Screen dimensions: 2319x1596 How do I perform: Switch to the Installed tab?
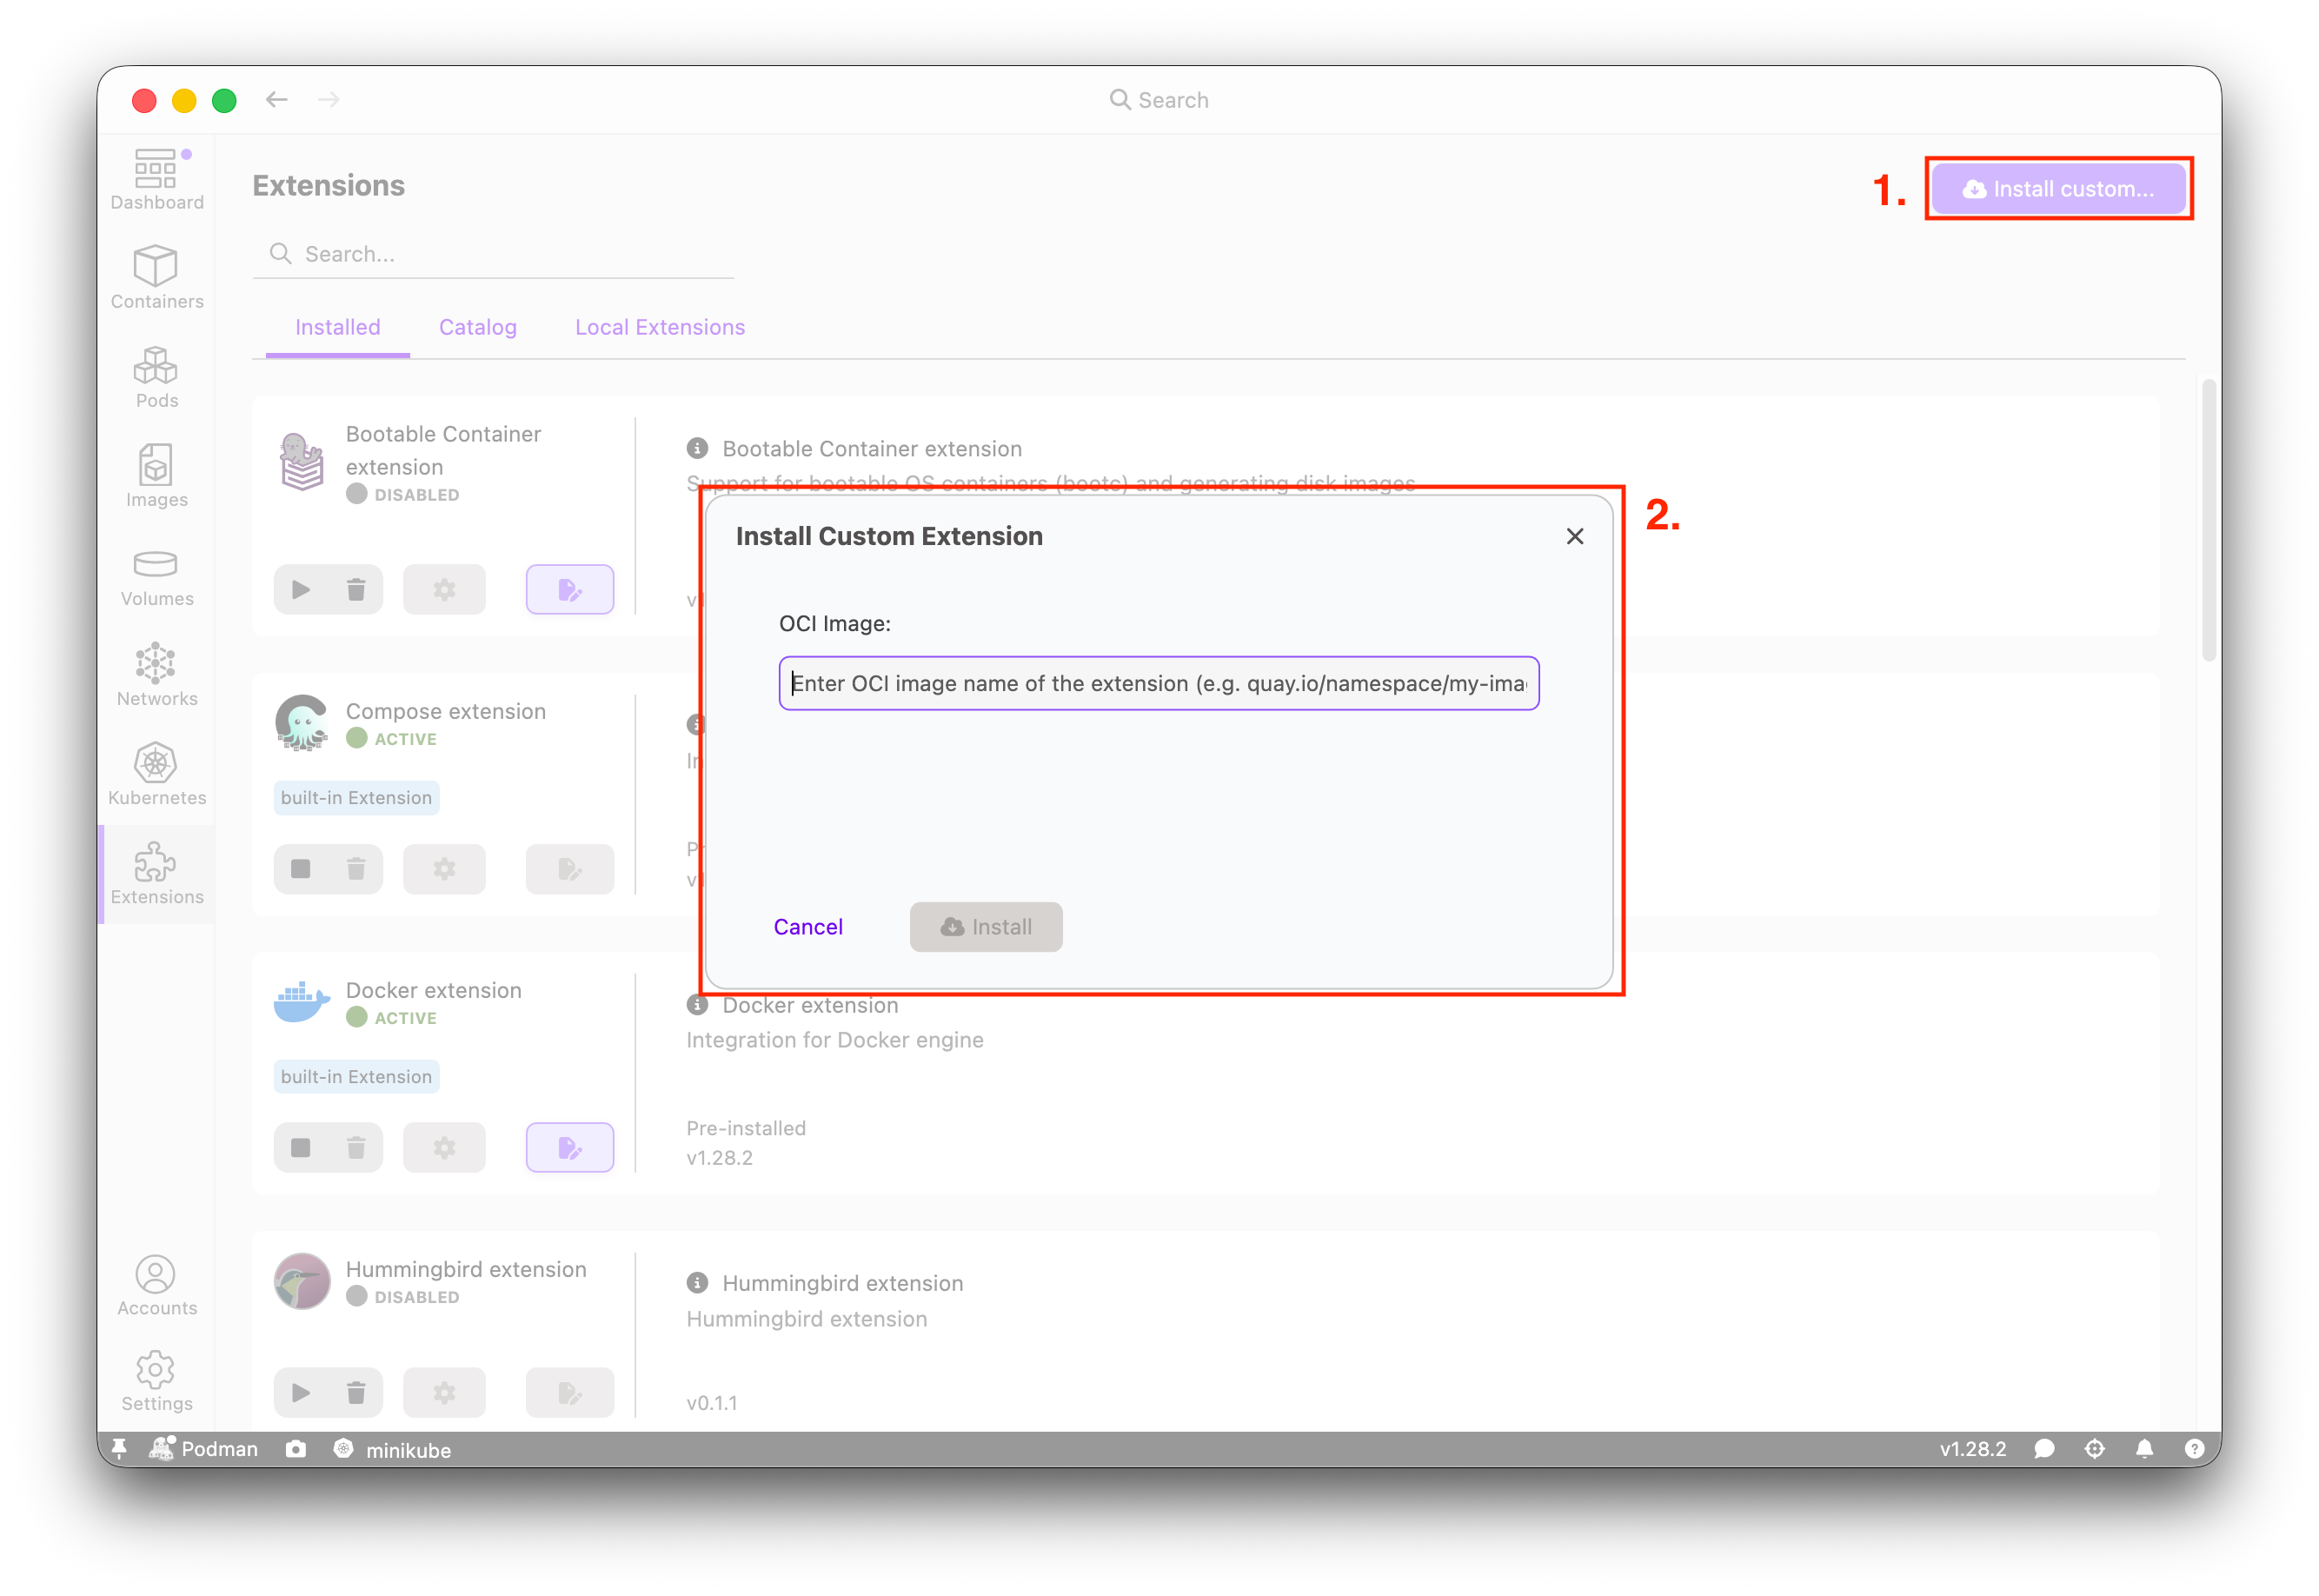tap(337, 327)
